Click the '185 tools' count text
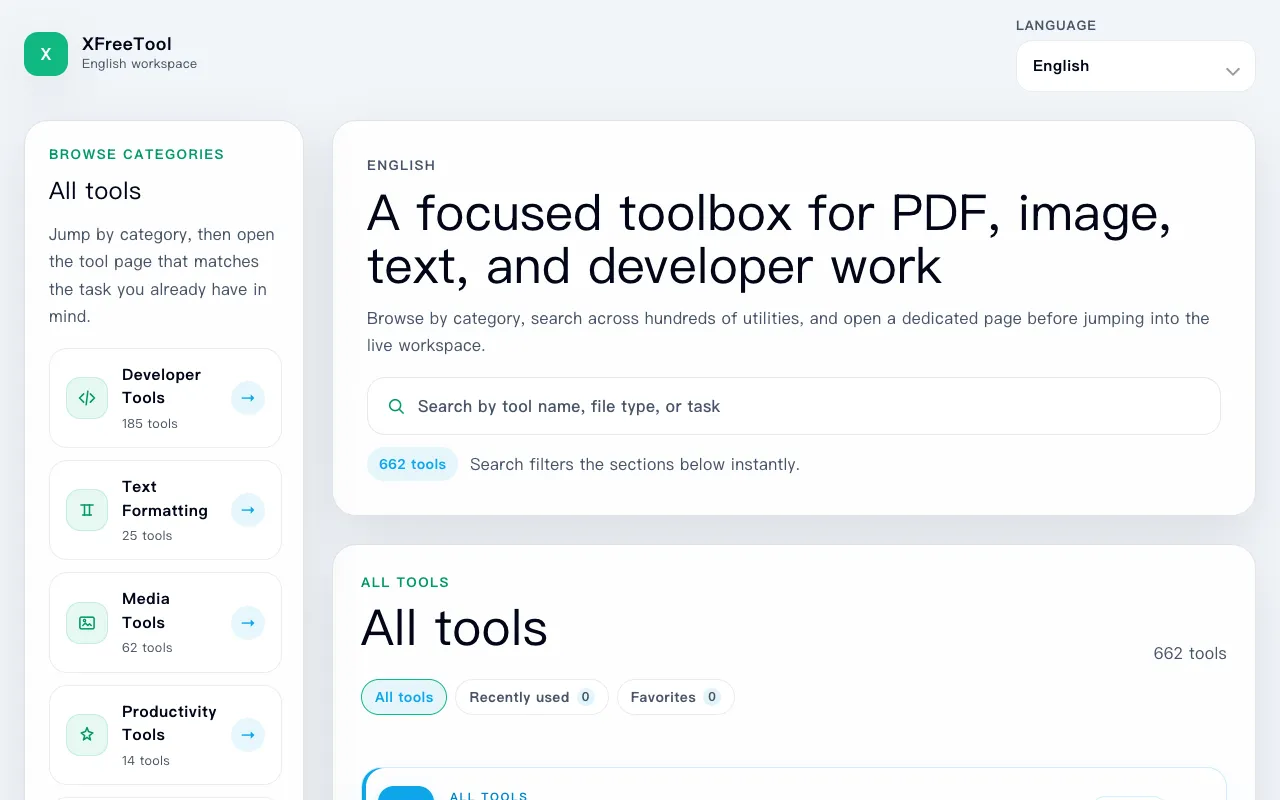This screenshot has width=1280, height=800. click(x=150, y=423)
